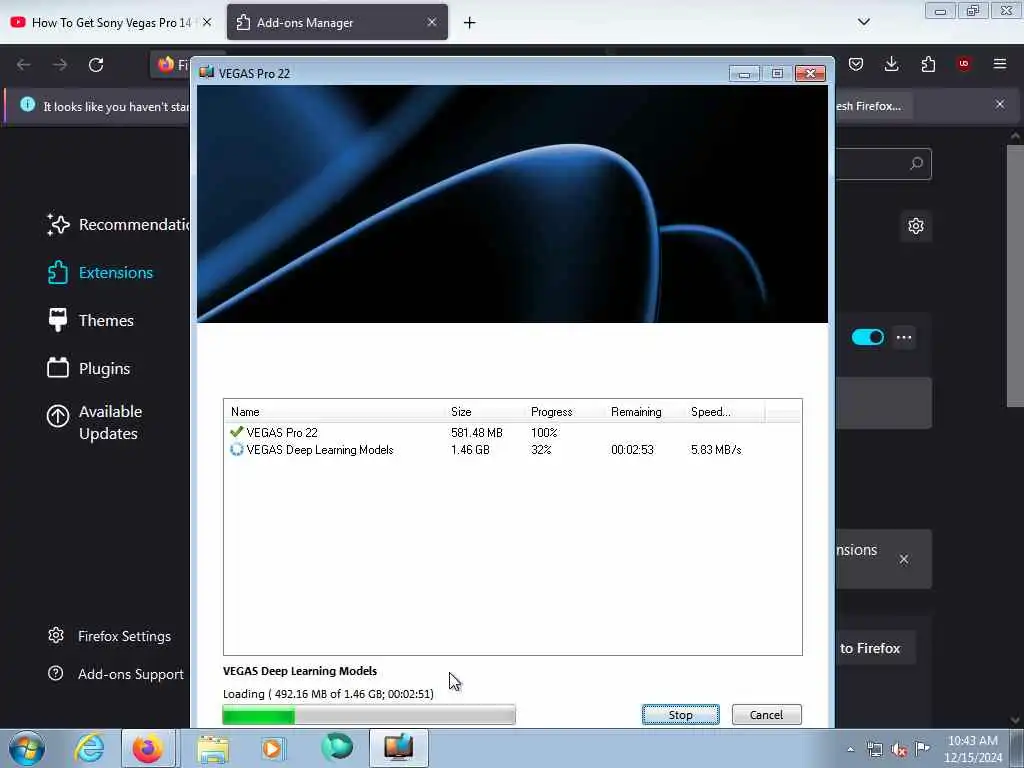1024x768 pixels.
Task: Open the list all tabs dropdown
Action: tap(863, 22)
